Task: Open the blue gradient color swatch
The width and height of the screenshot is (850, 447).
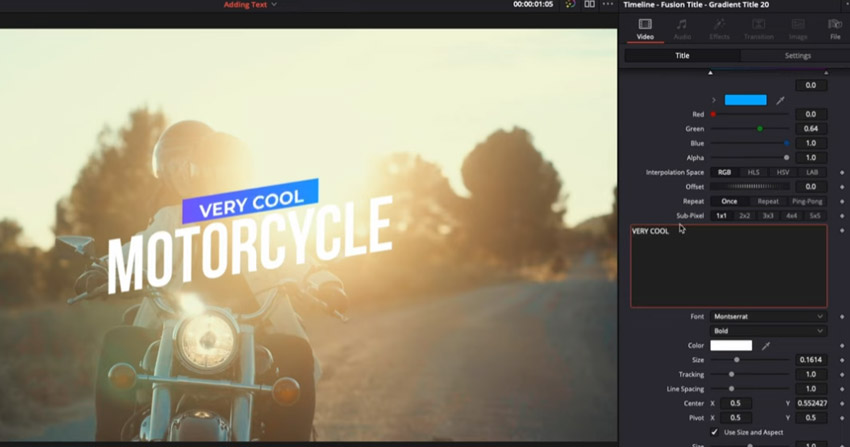Action: pos(745,100)
